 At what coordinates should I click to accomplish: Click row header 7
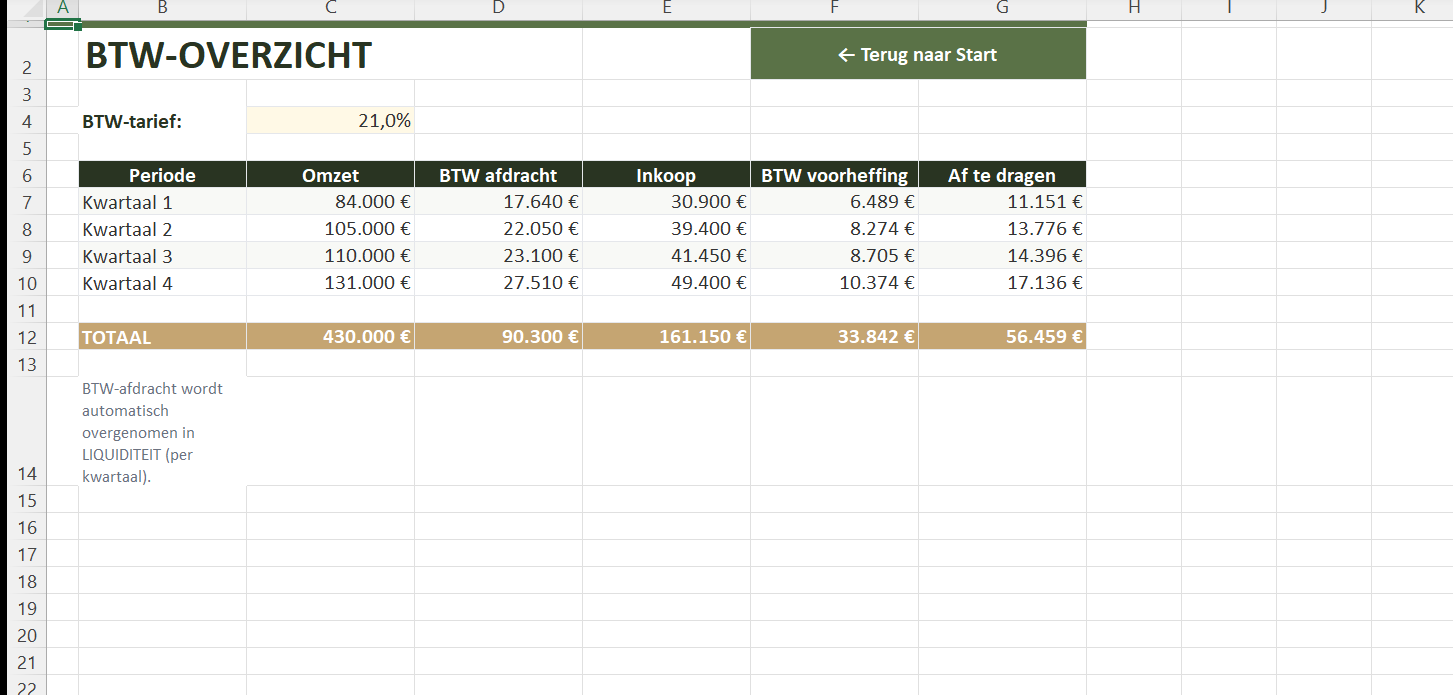tap(27, 202)
